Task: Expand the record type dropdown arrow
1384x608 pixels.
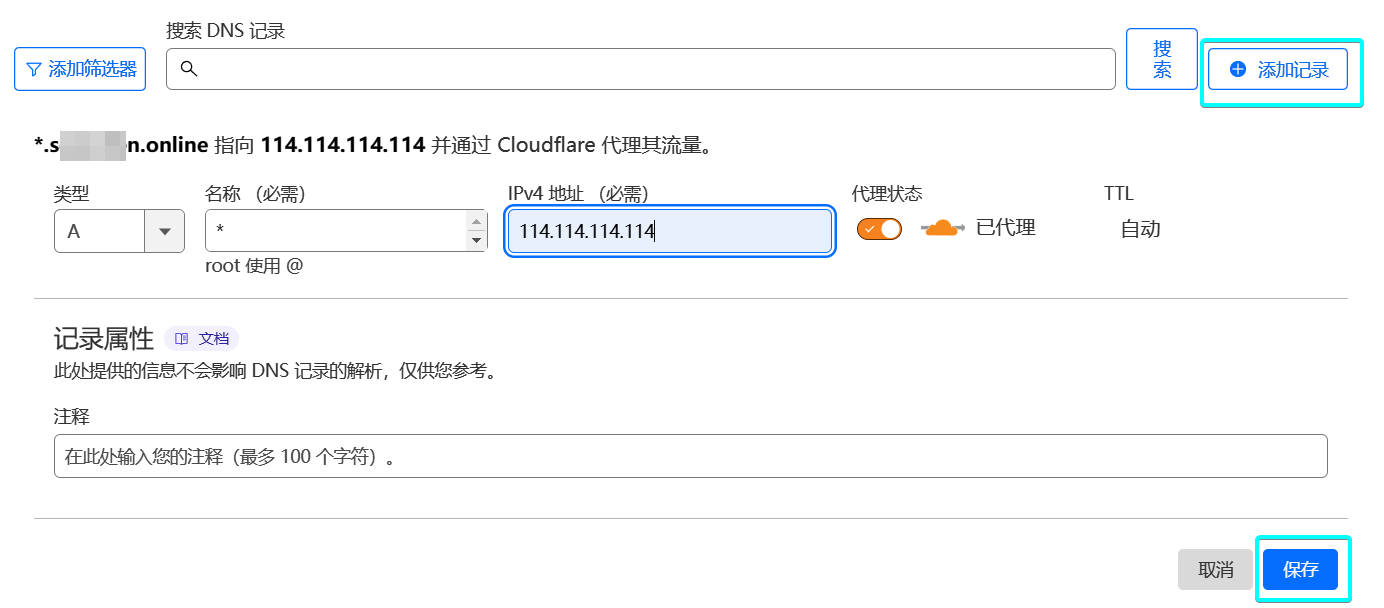Action: tap(165, 231)
